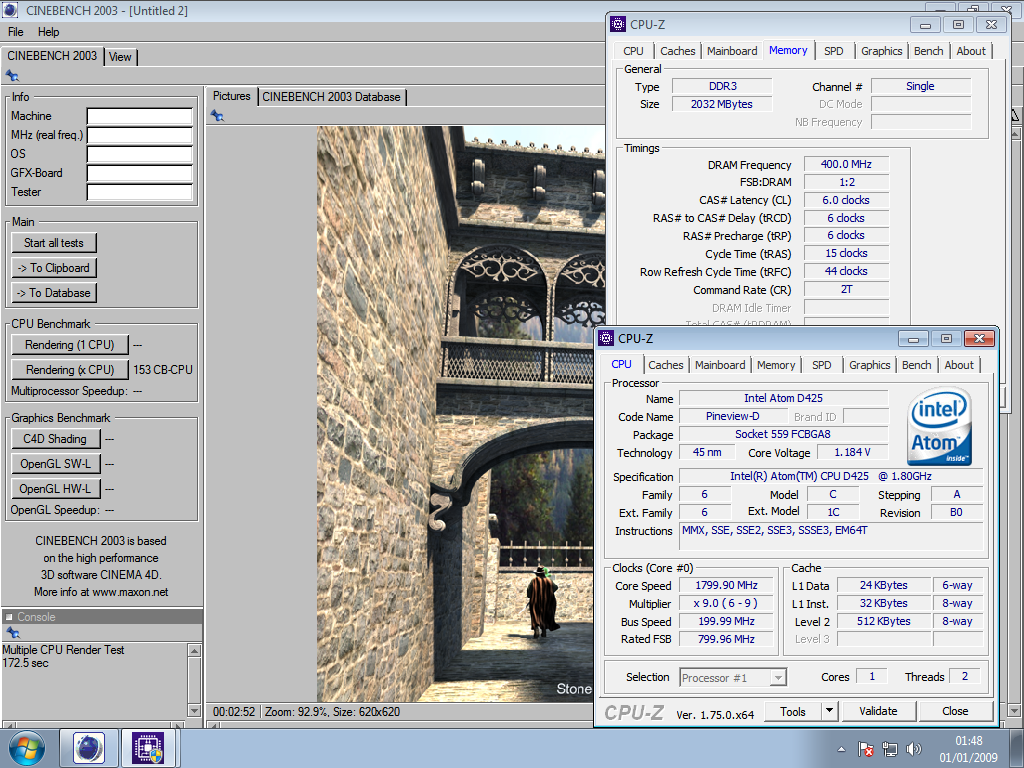Open the CINEBENCH 2003 Database tab
Screen dimensions: 1024x768
pos(331,97)
